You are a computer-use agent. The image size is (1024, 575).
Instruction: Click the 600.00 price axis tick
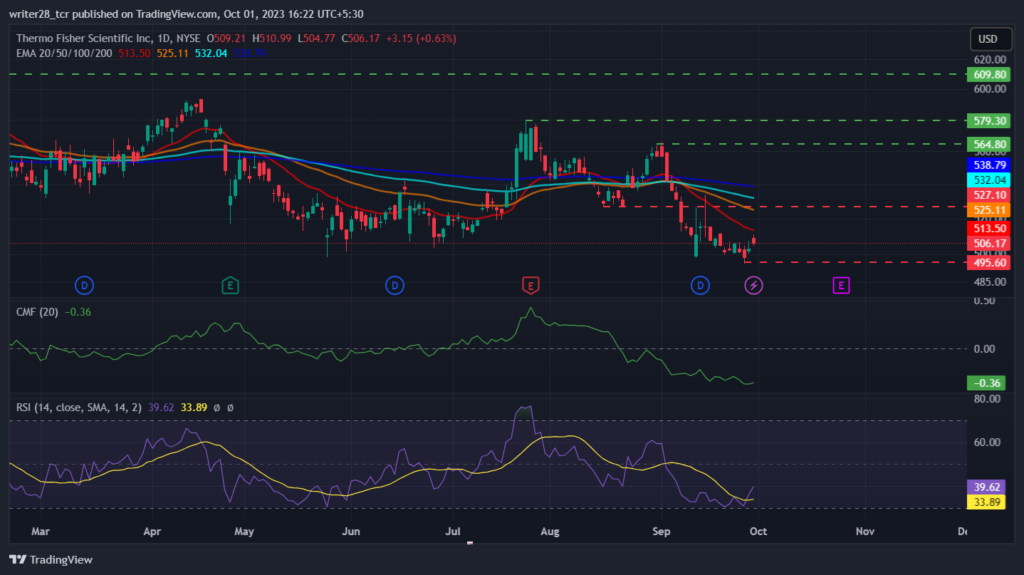click(x=990, y=90)
